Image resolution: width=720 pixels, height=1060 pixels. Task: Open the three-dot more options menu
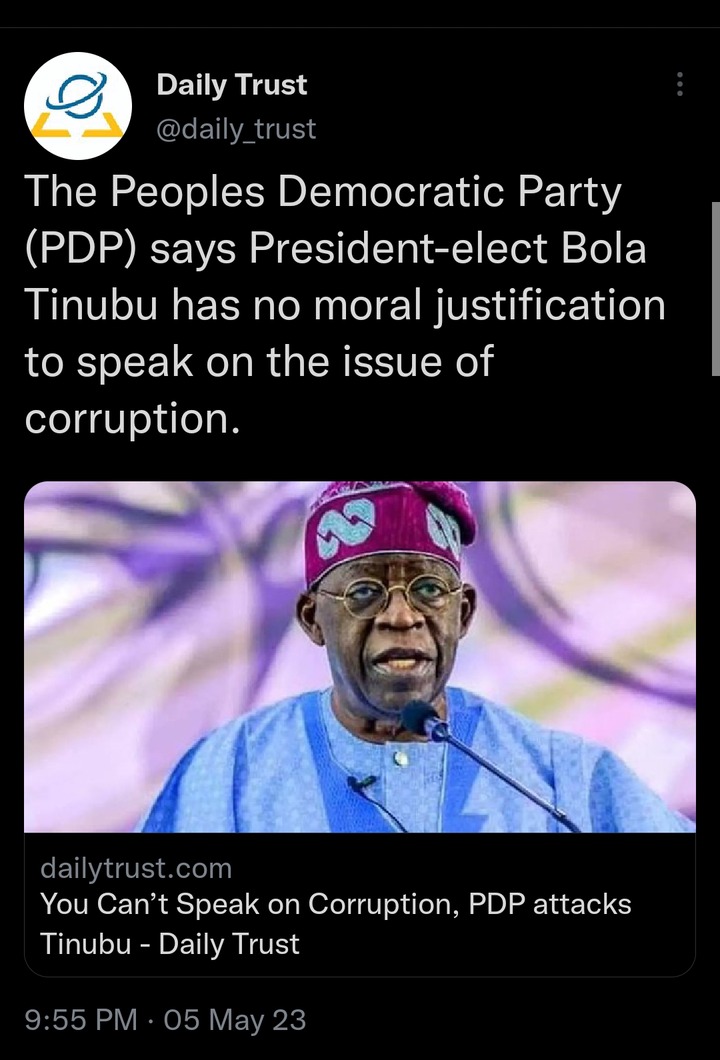tap(679, 85)
